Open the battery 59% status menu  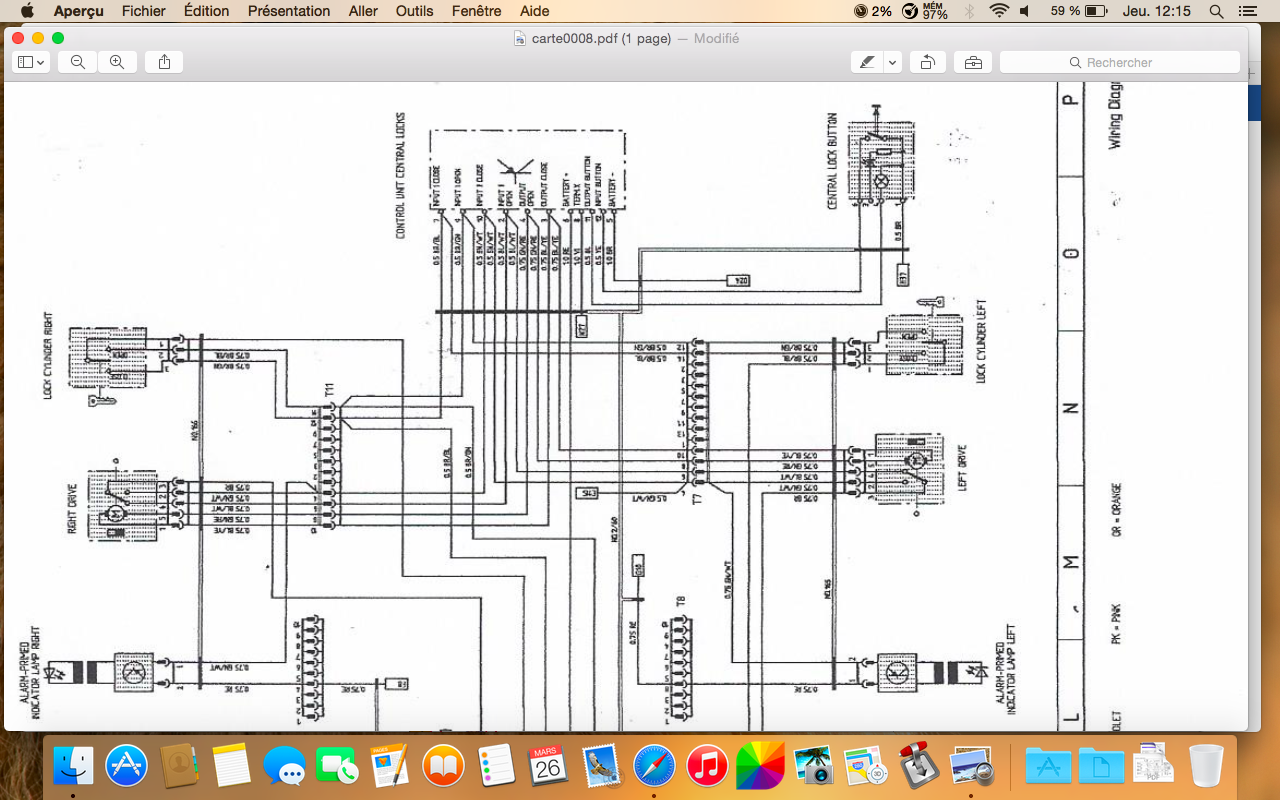[1078, 11]
